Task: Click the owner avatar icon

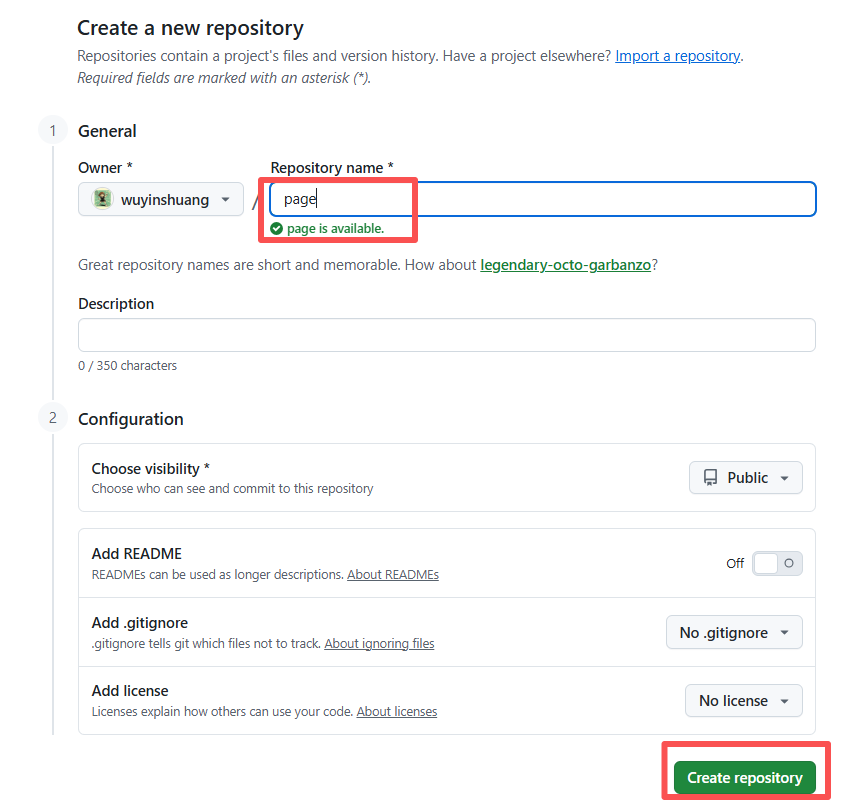Action: (103, 199)
